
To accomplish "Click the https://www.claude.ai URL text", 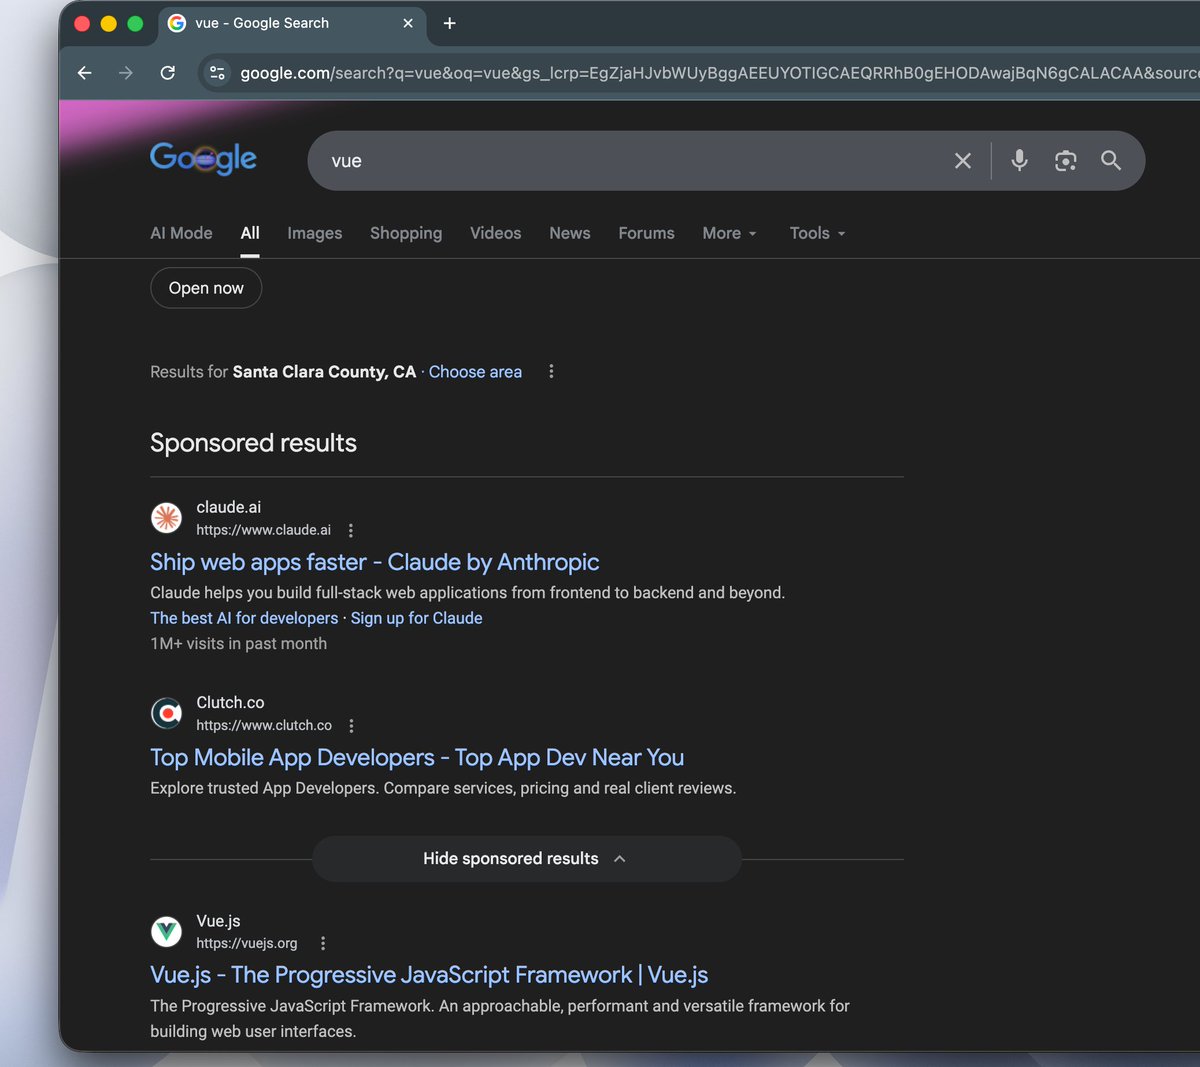I will point(263,530).
